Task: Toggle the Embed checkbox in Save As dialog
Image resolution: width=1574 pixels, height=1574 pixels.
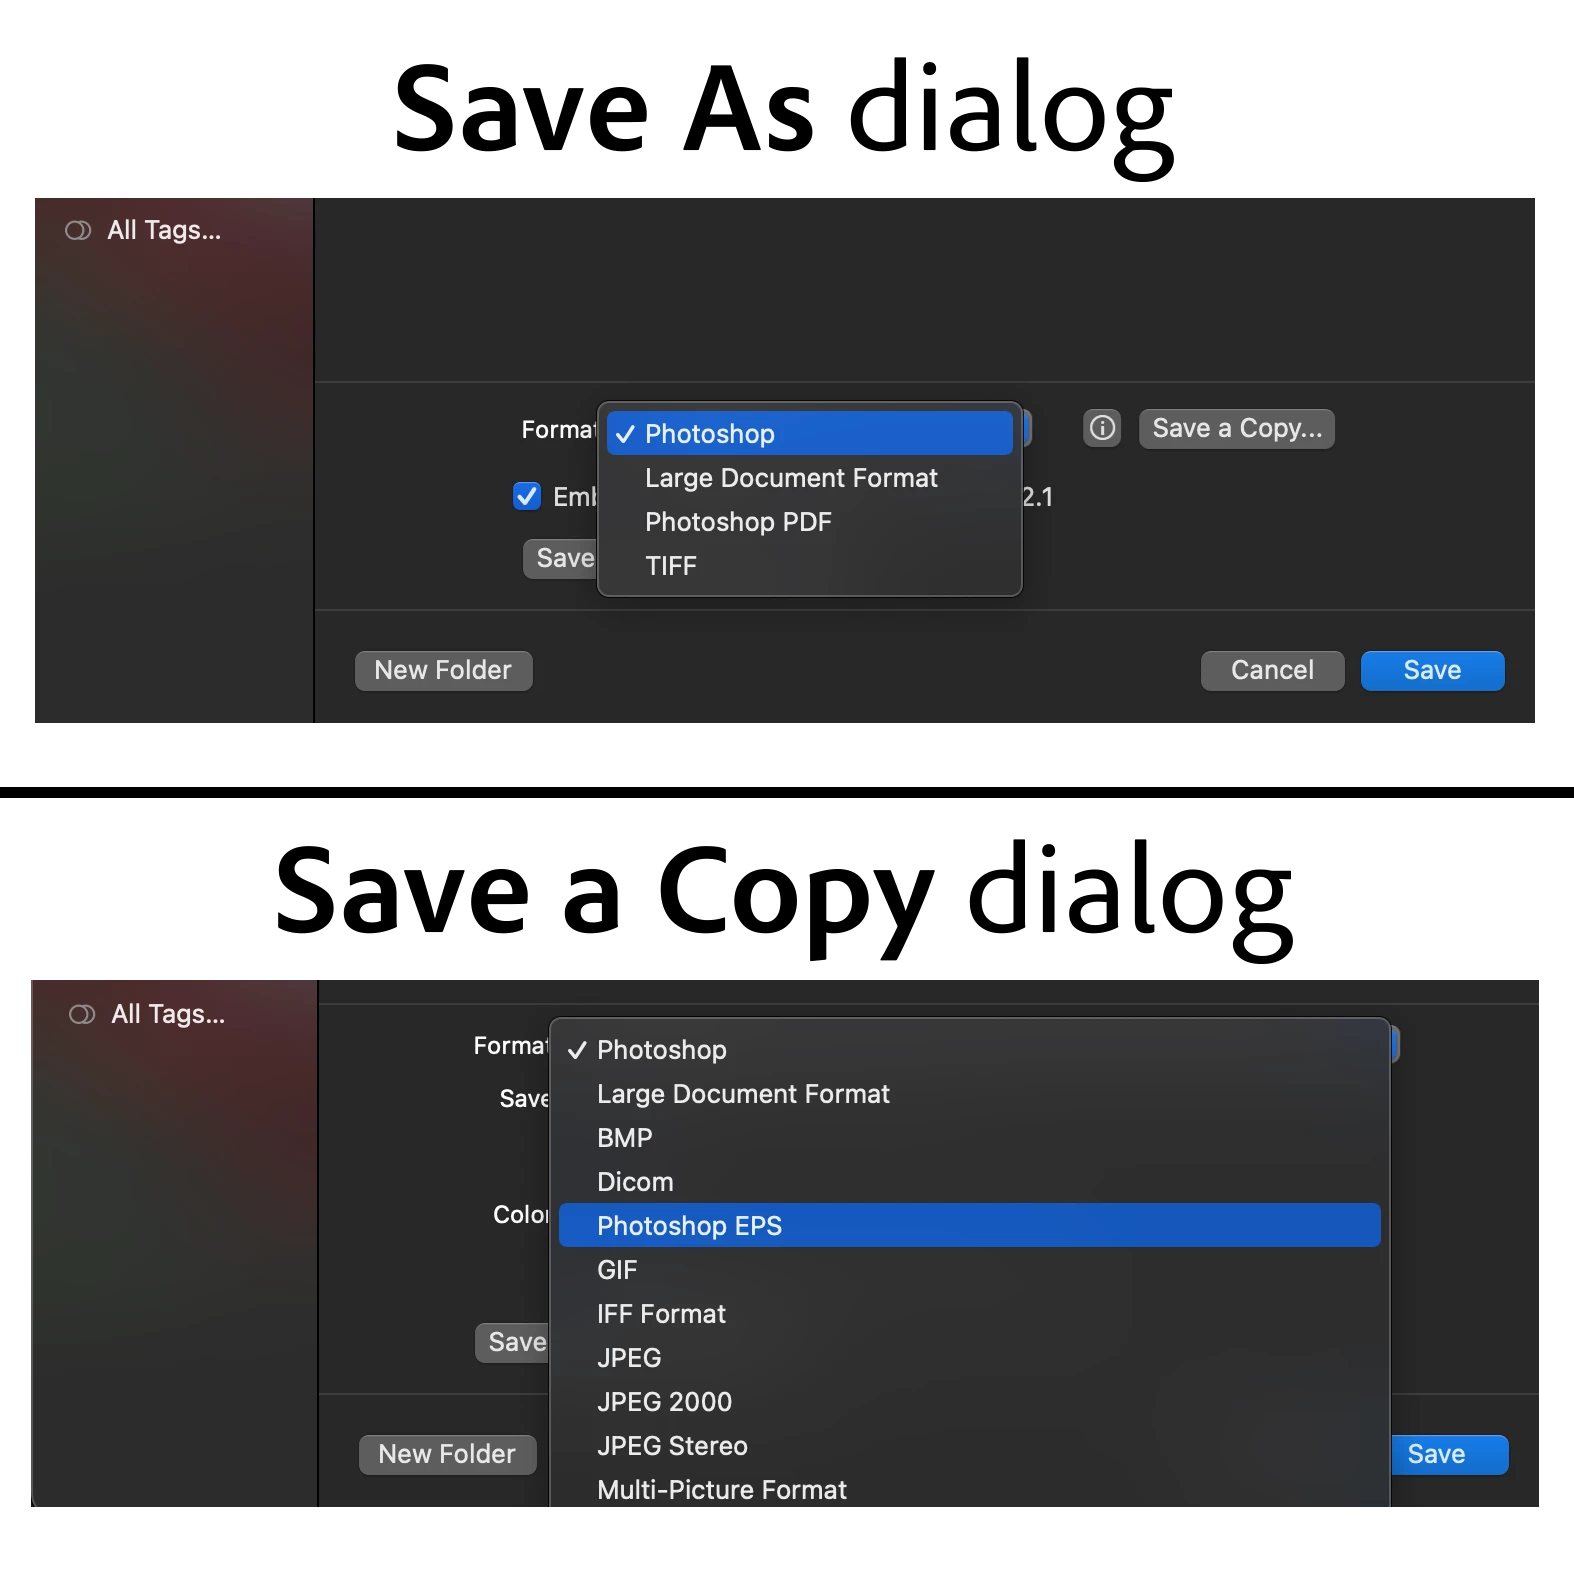Action: [527, 496]
